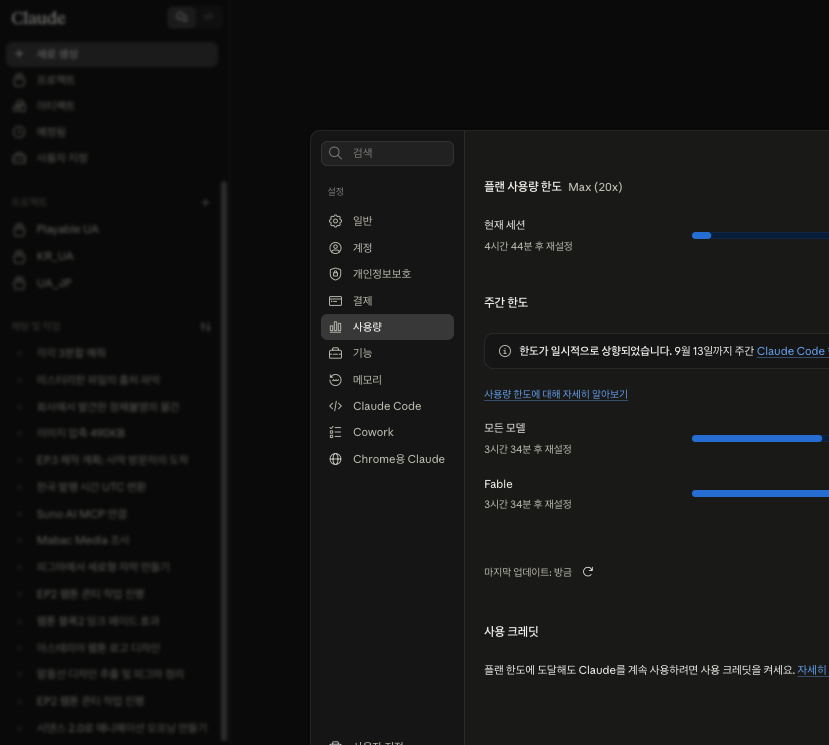Open the 메모리 memory settings
This screenshot has width=829, height=745.
(387, 380)
